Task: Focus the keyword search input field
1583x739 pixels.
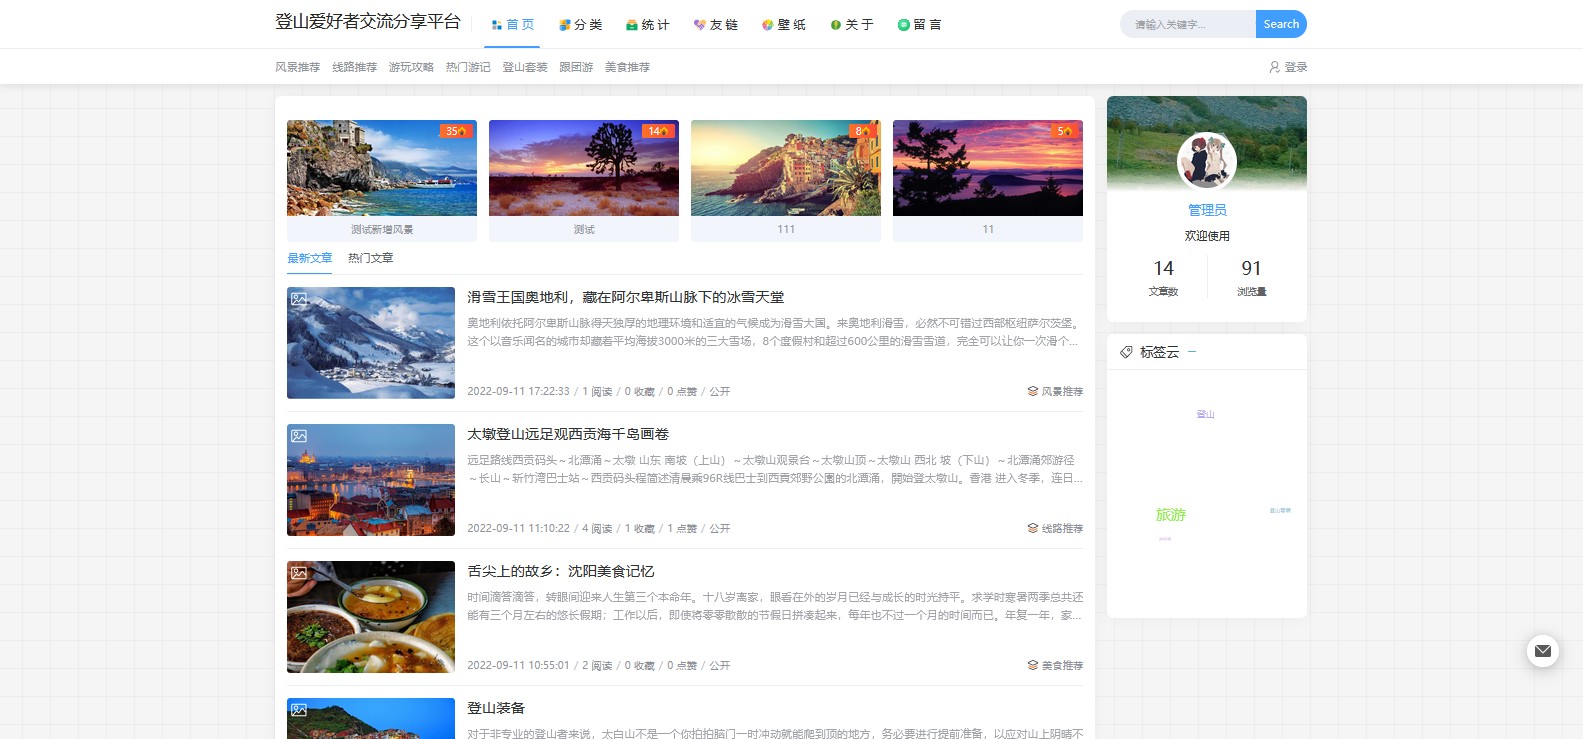Action: pos(1188,24)
